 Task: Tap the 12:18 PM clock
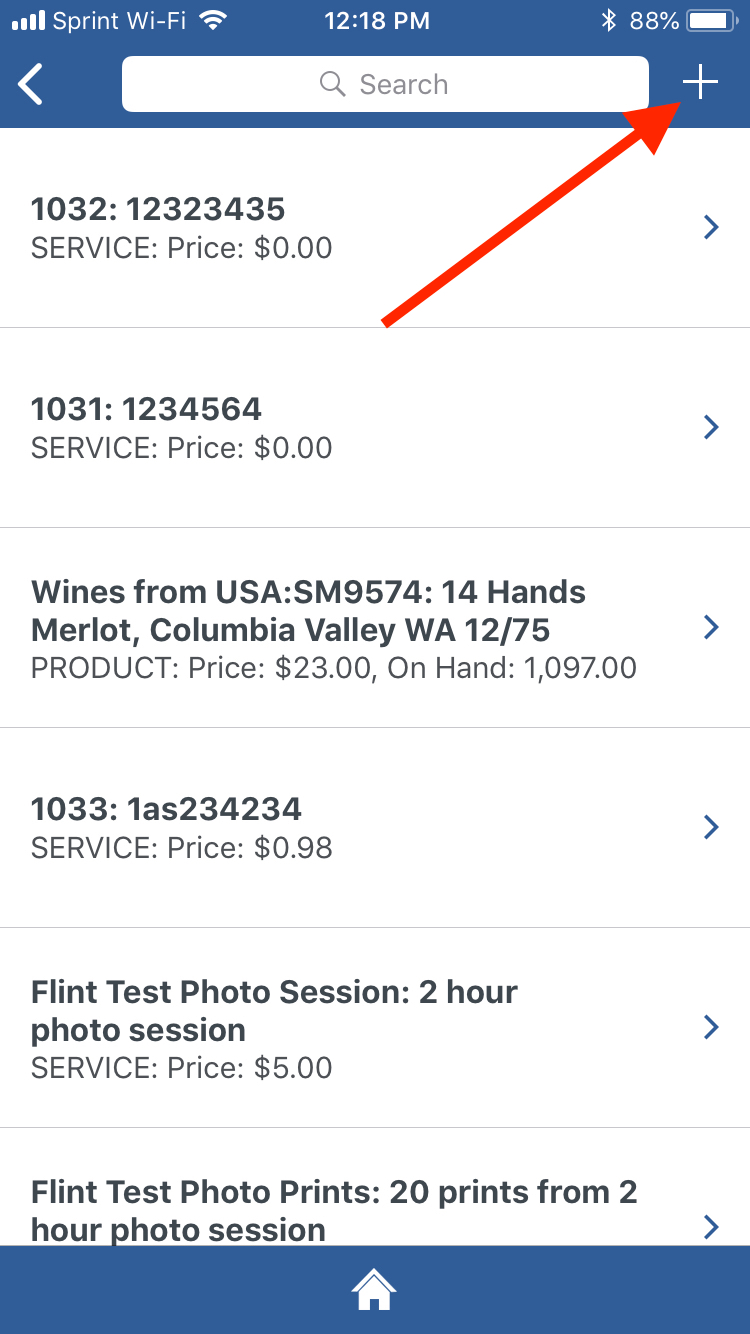tap(376, 20)
